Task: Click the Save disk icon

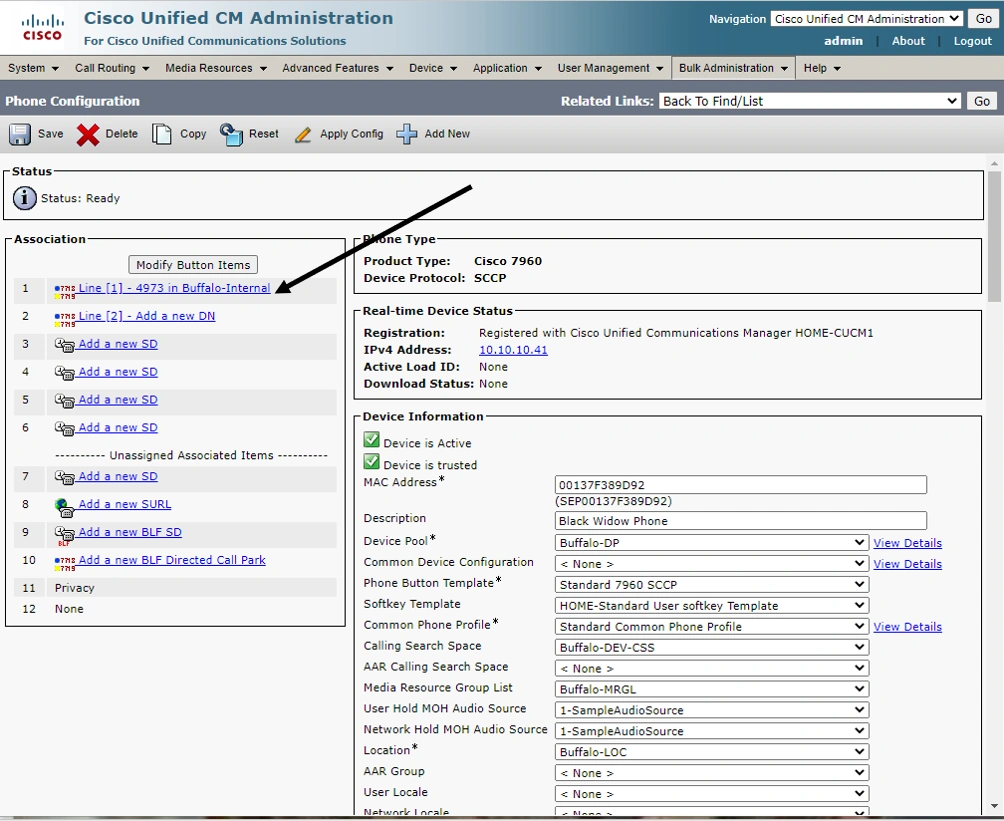Action: click(20, 134)
